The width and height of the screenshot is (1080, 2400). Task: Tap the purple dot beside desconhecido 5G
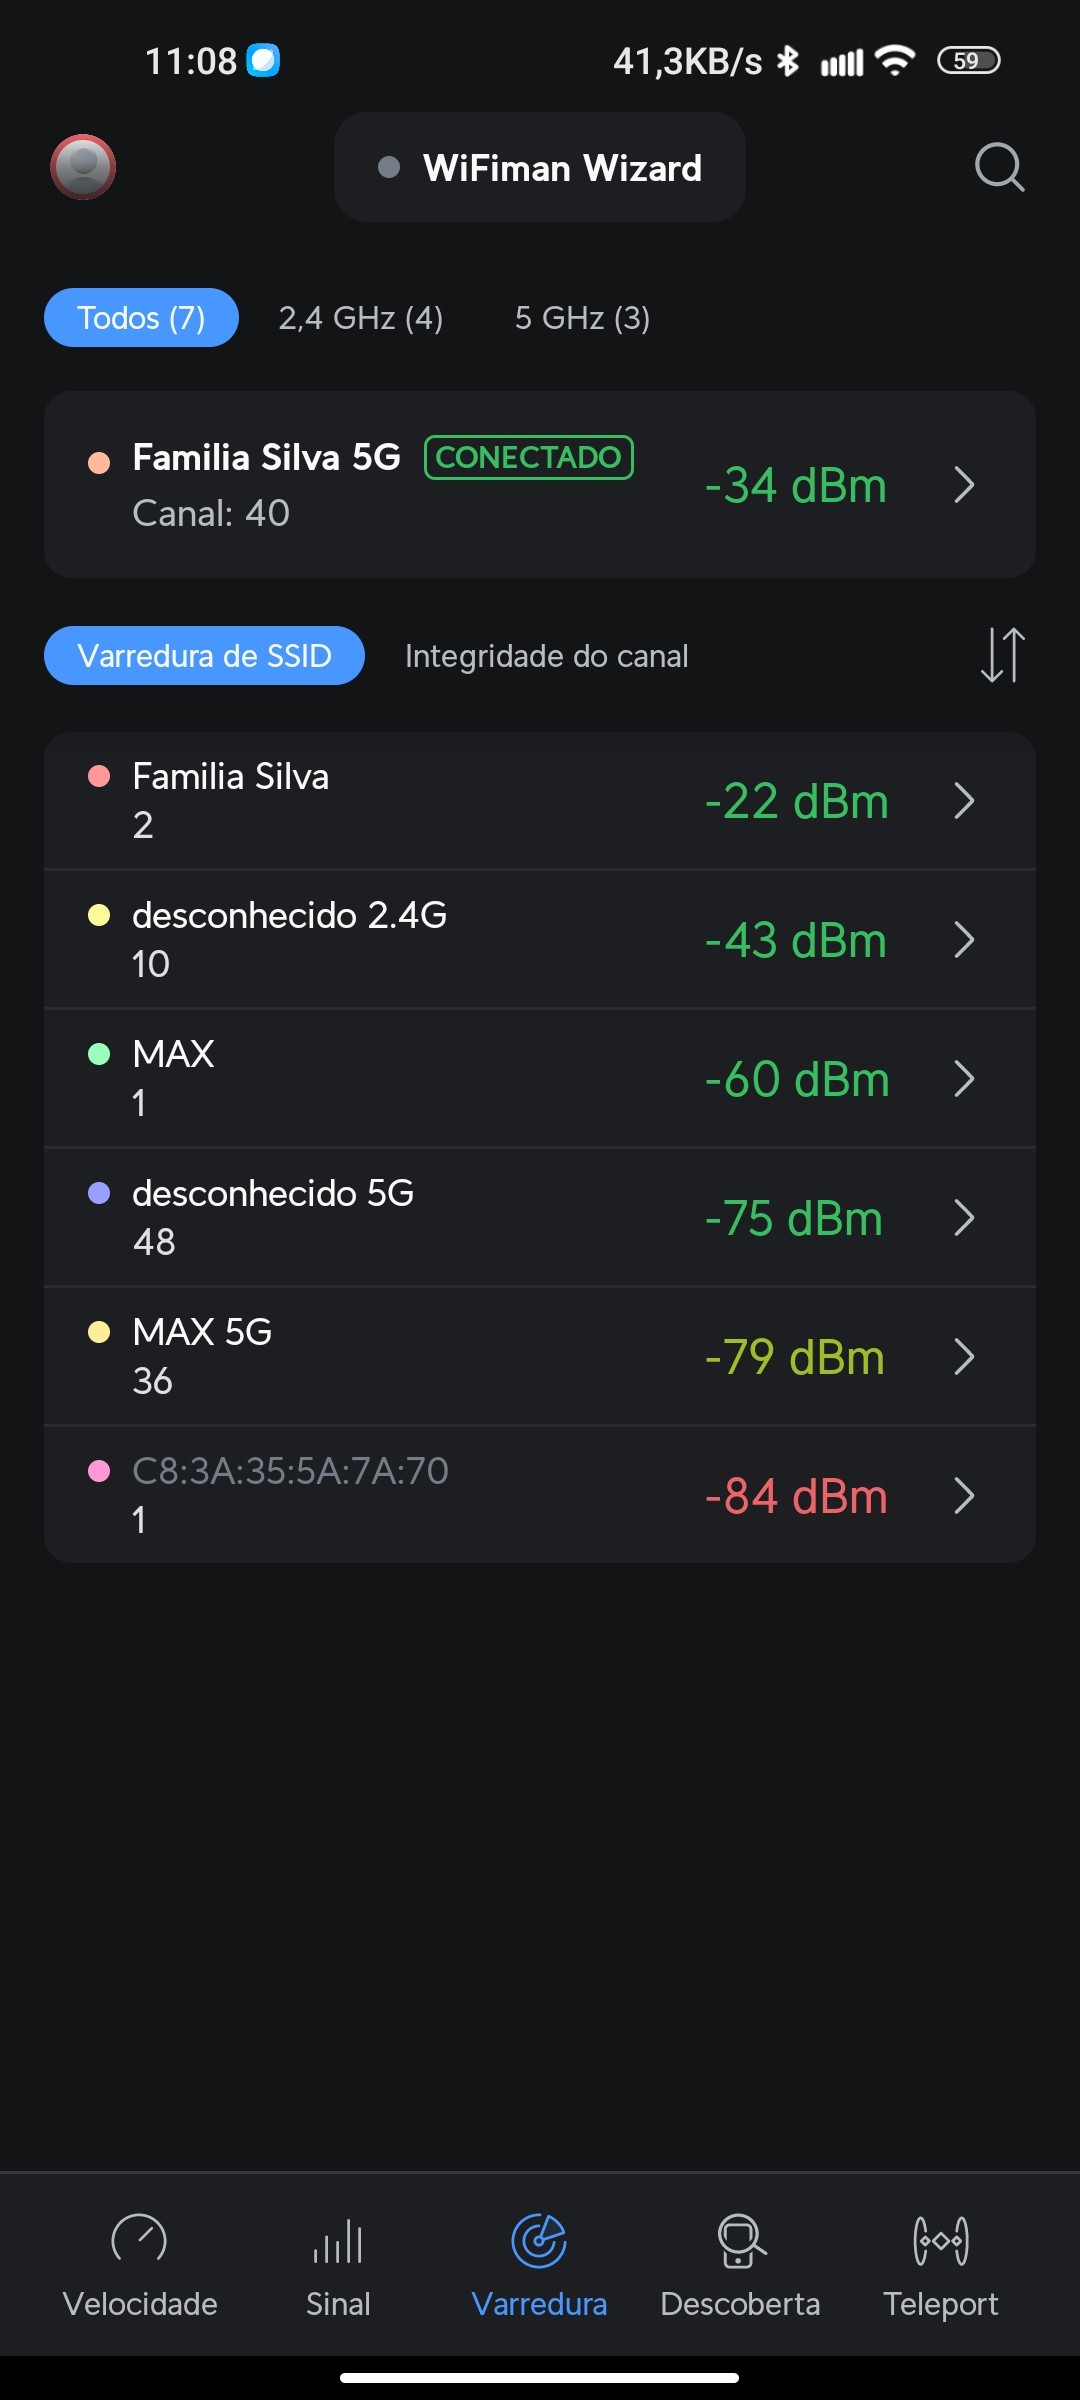point(99,1193)
